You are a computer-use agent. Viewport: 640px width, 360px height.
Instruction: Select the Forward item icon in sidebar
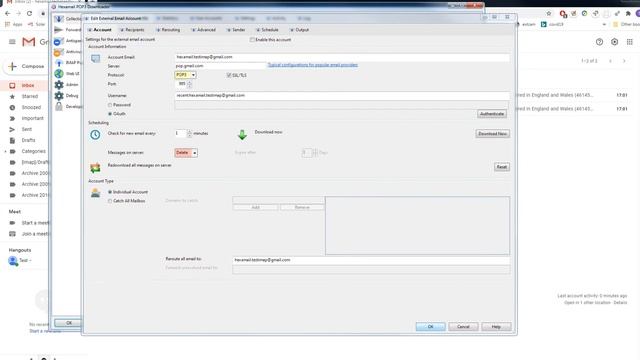point(59,30)
